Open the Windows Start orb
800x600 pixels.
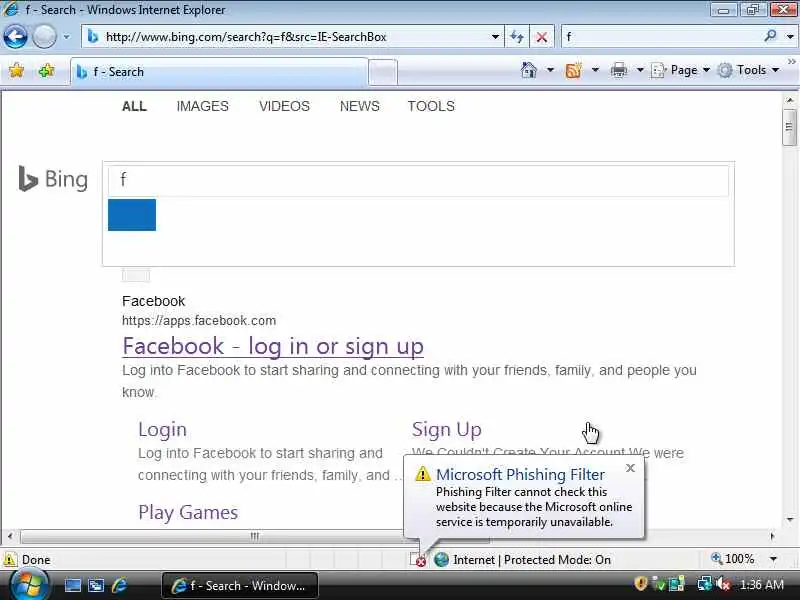(x=29, y=585)
